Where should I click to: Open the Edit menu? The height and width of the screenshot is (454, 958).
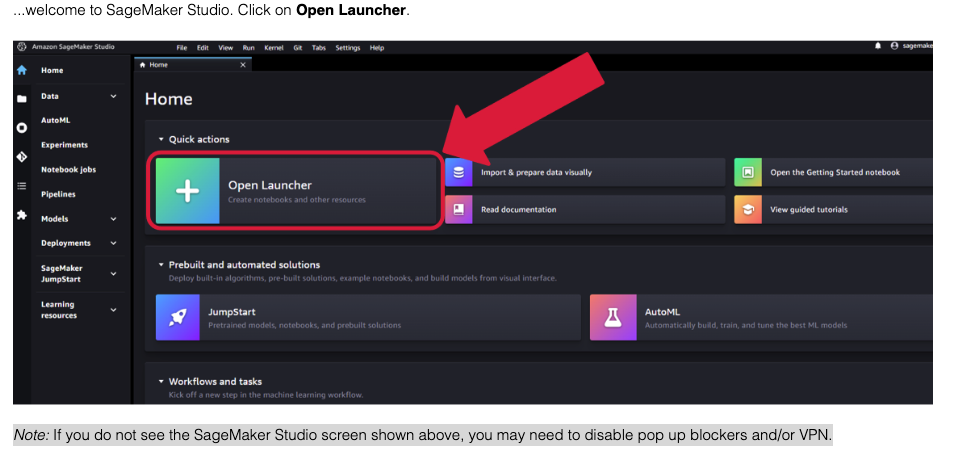[x=202, y=48]
